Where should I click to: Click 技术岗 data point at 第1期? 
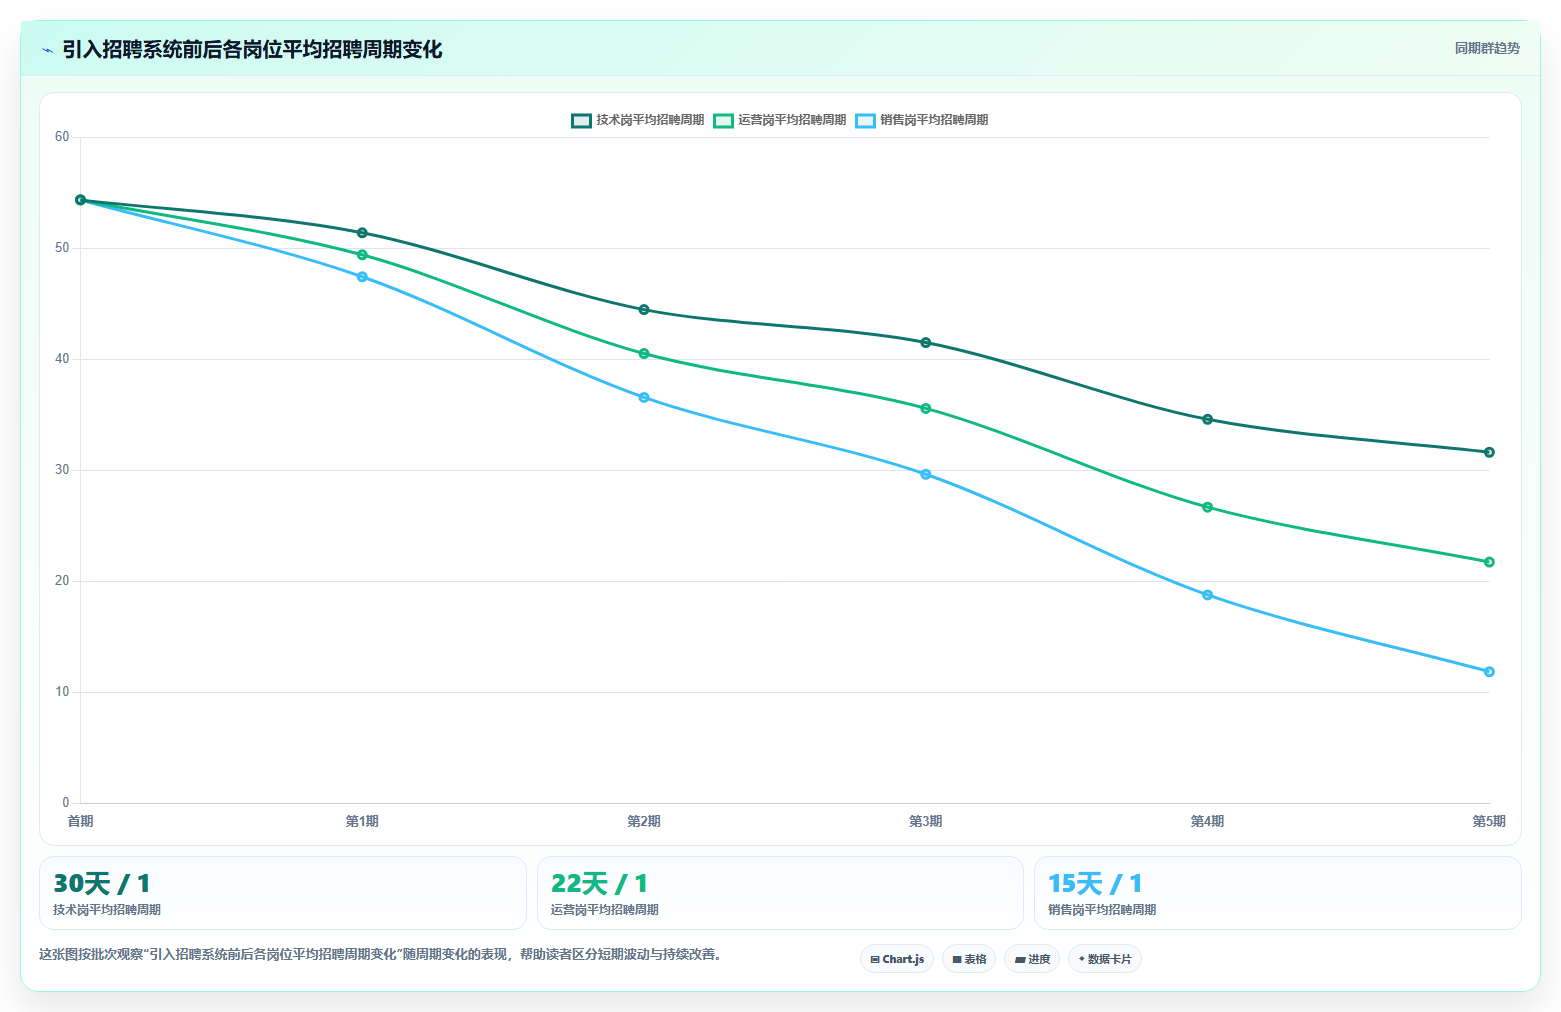[x=362, y=233]
